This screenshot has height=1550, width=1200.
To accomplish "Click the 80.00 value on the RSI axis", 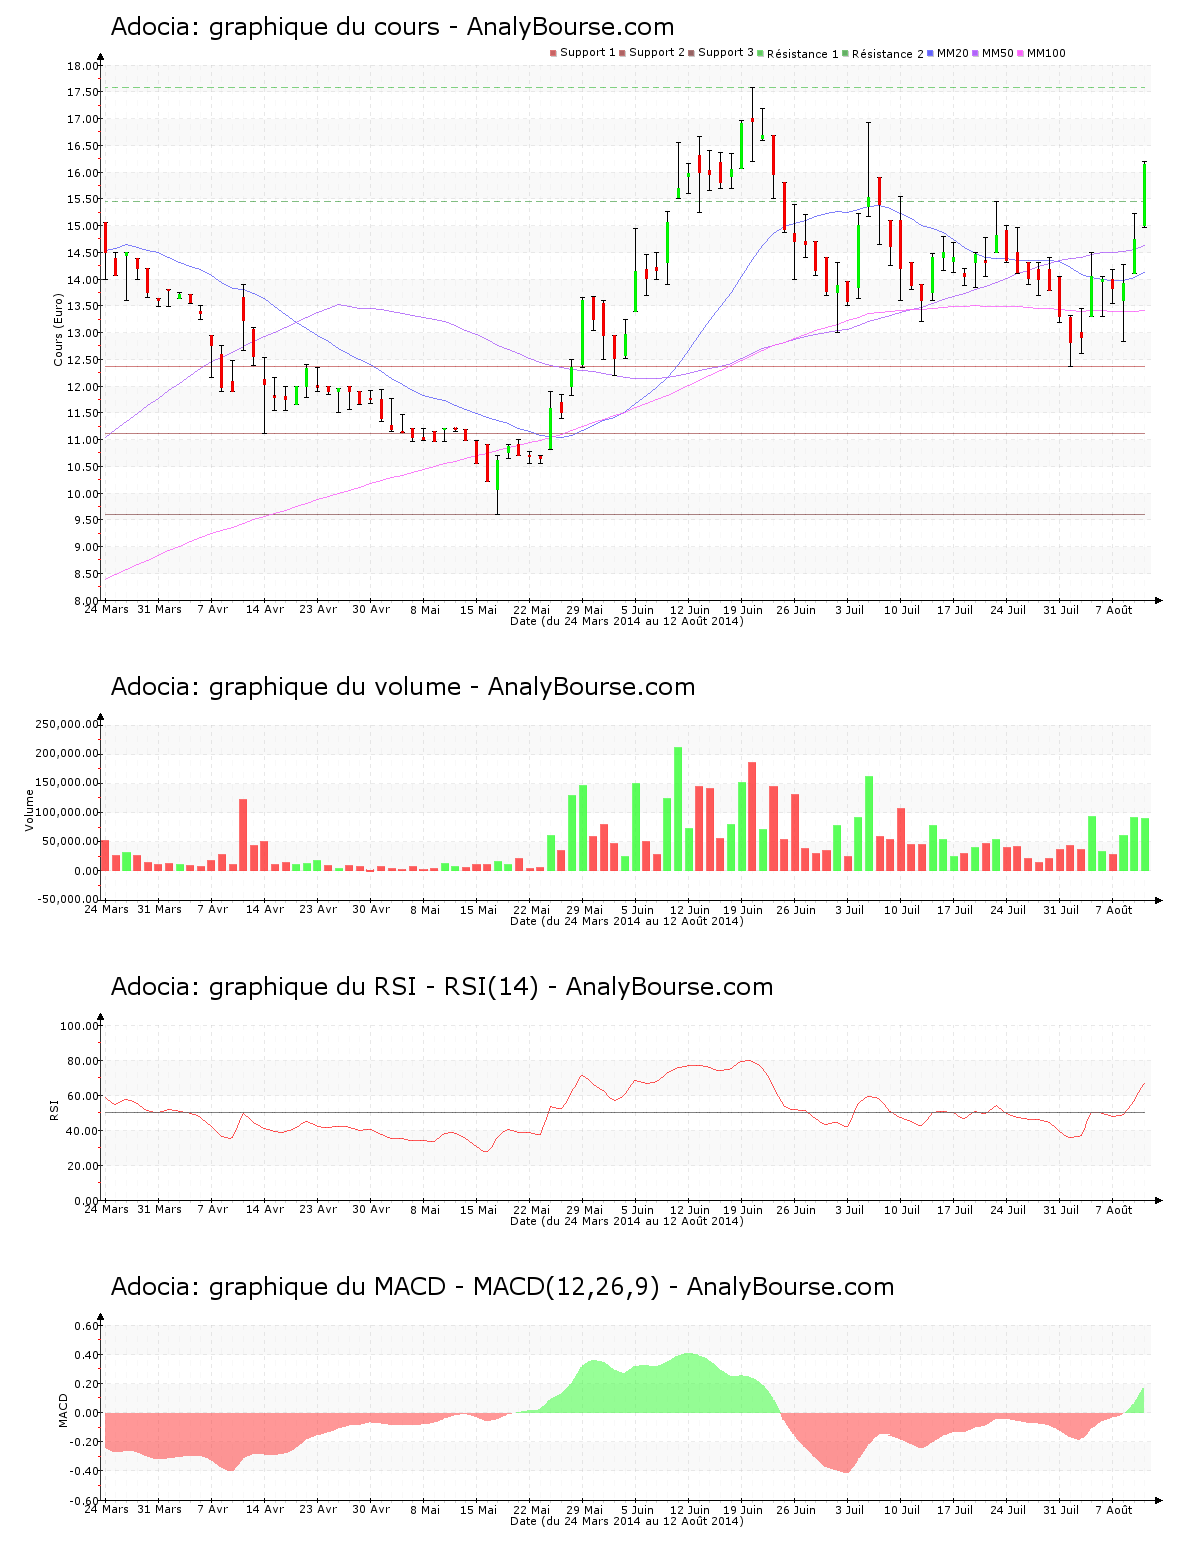I will coord(83,1061).
